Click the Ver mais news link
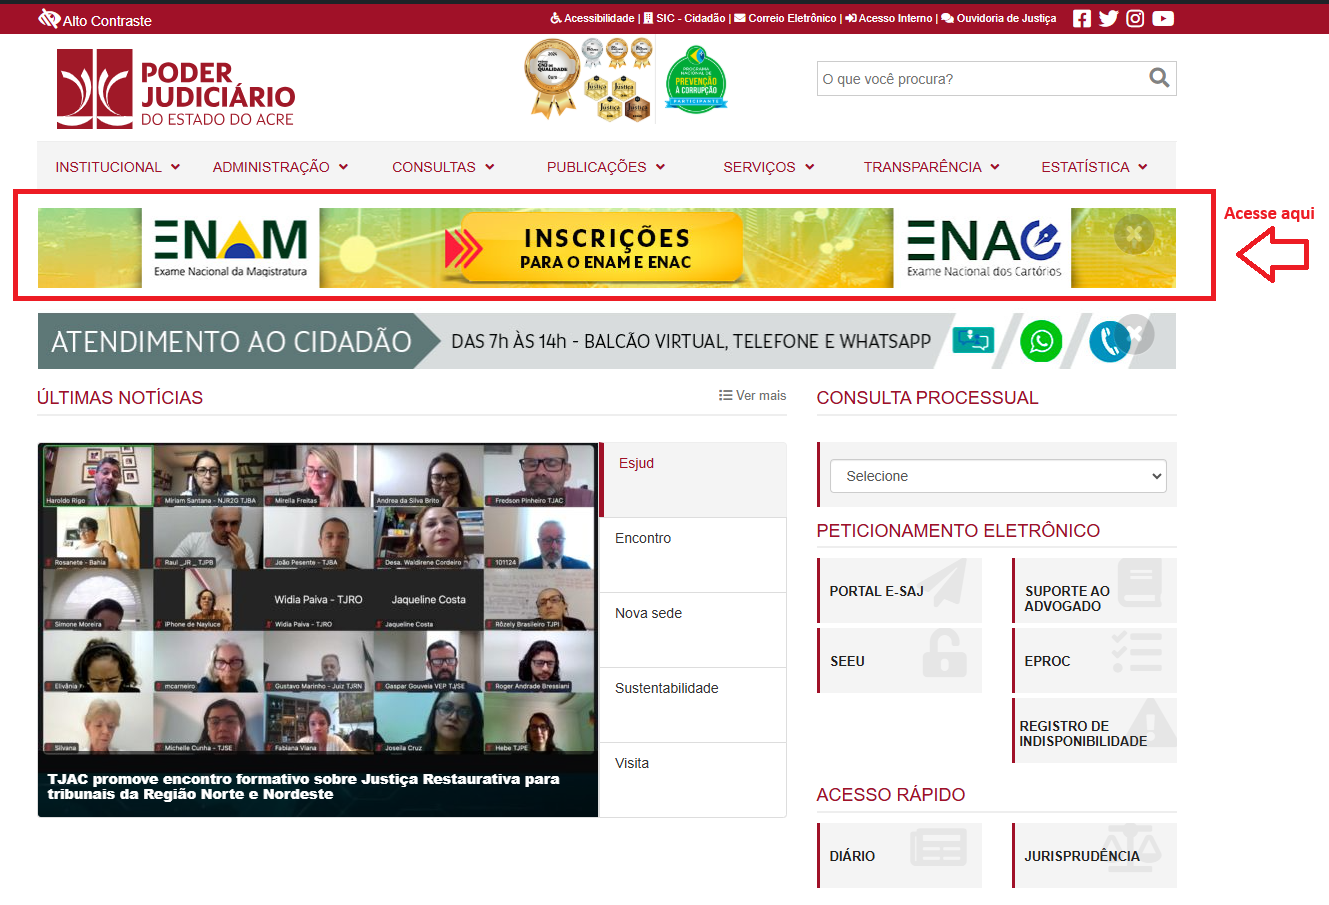The height and width of the screenshot is (905, 1329). click(752, 396)
